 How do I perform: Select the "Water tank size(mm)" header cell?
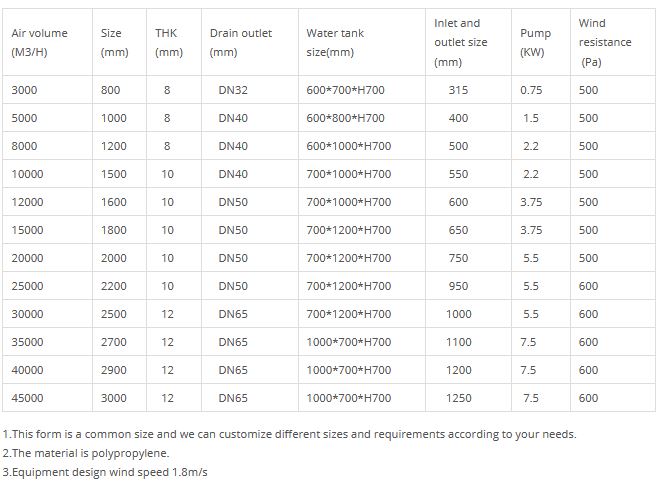[x=335, y=43]
